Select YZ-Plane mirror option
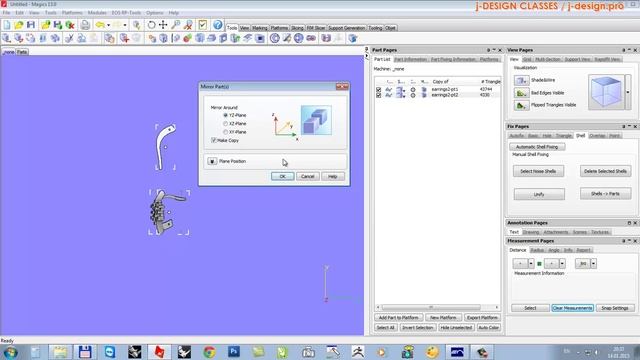Viewport: 640px width, 360px height. [x=225, y=115]
